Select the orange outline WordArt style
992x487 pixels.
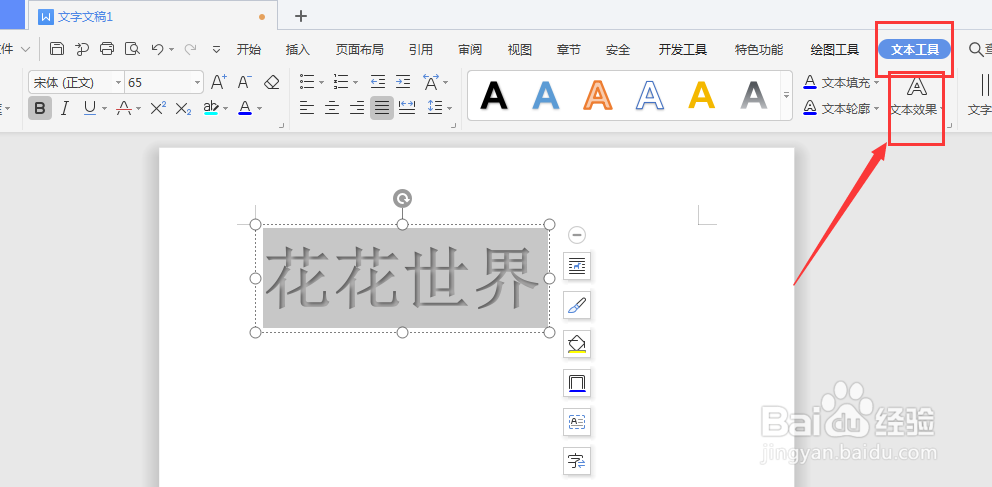[x=598, y=96]
